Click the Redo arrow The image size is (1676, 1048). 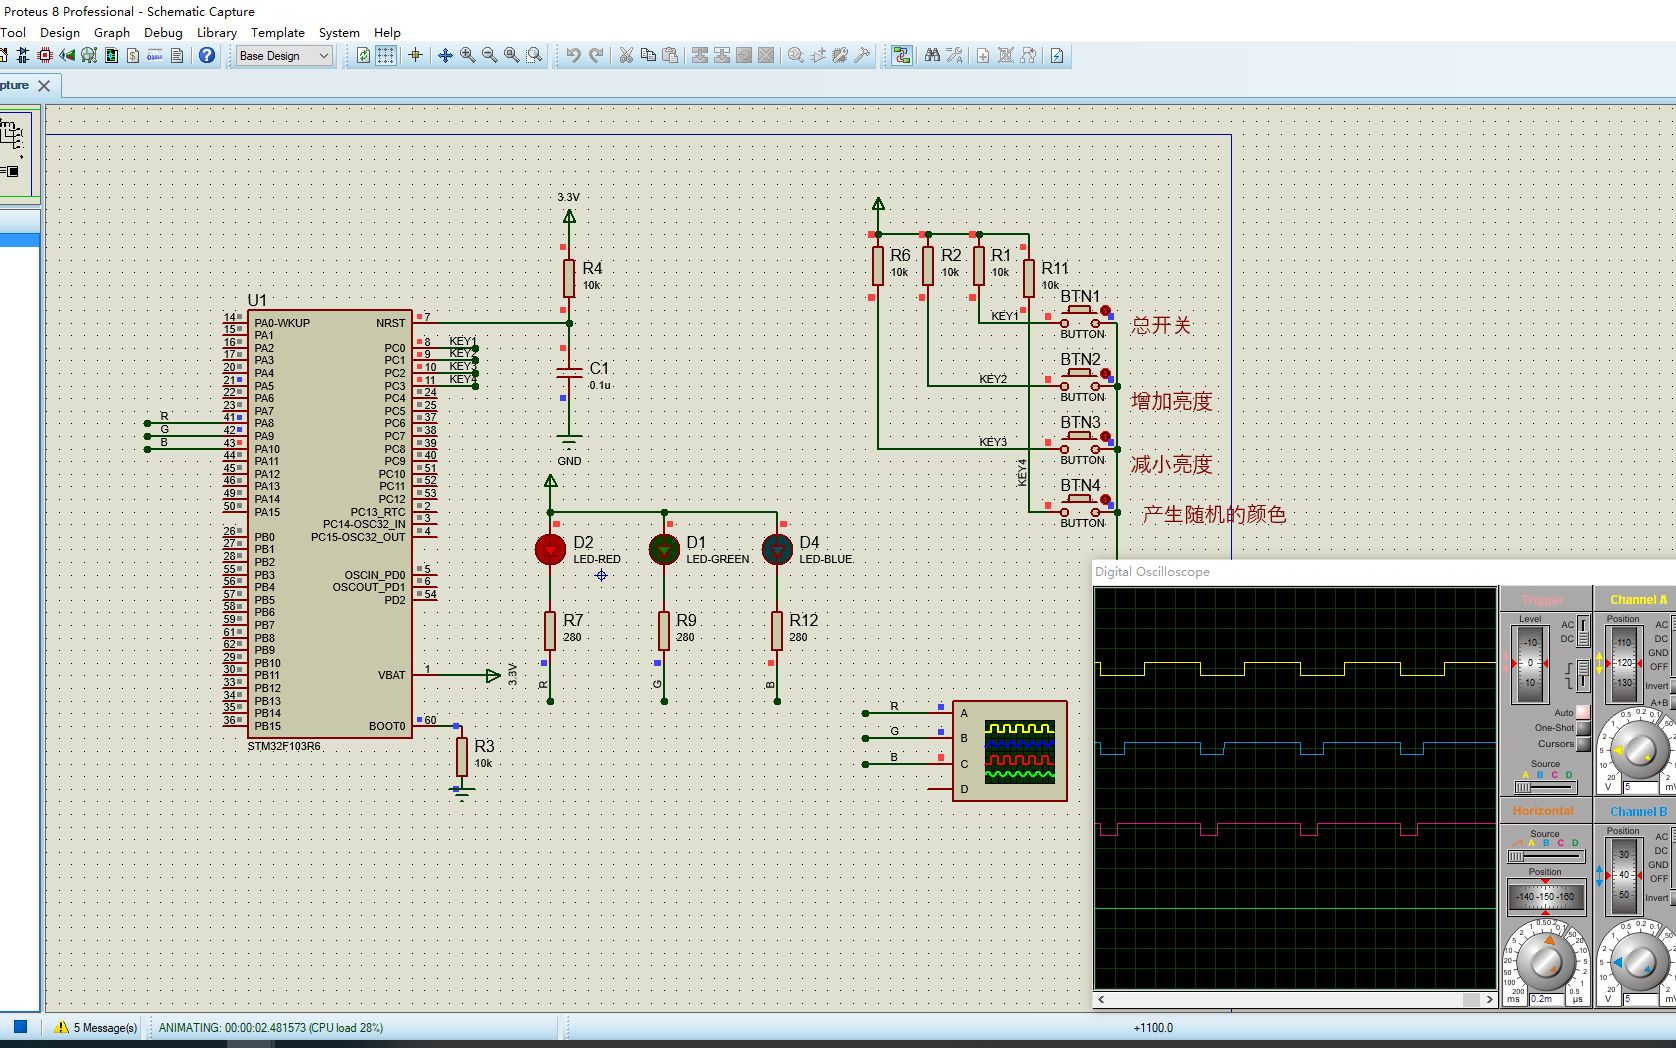(596, 56)
